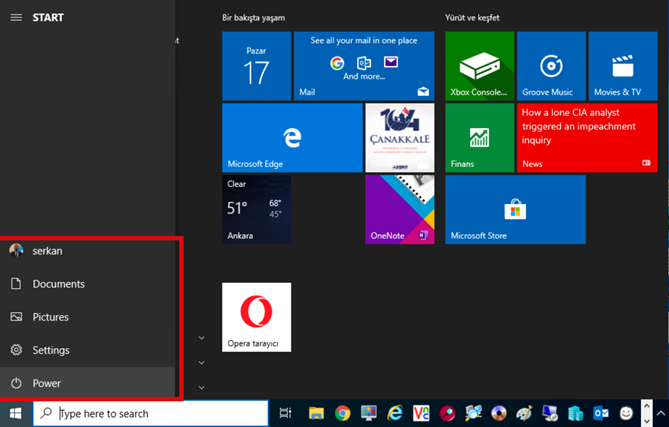Open the Movies & TV tile
The height and width of the screenshot is (427, 669).
coord(623,66)
